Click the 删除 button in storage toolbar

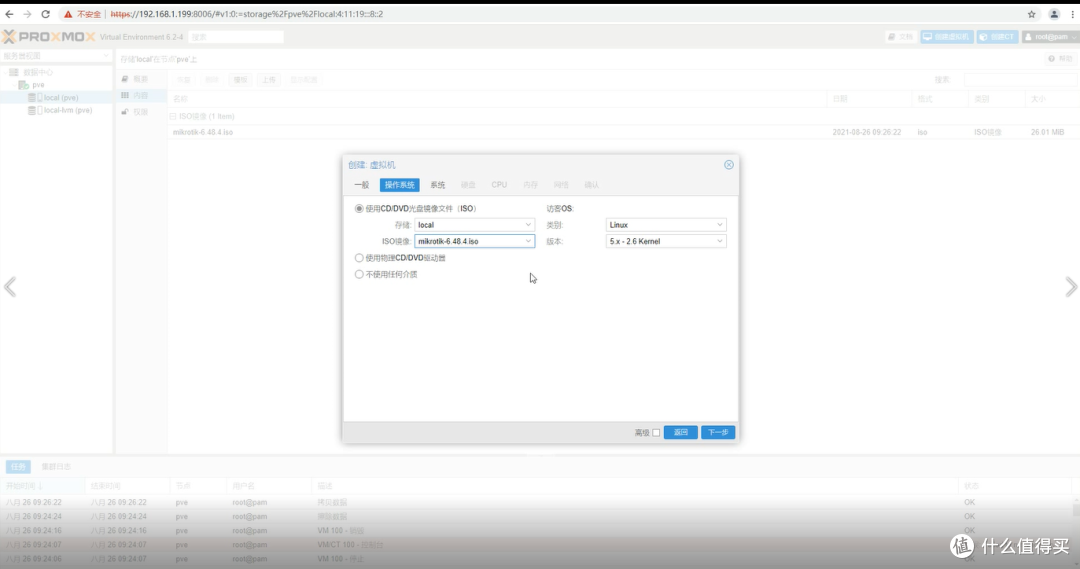(211, 80)
